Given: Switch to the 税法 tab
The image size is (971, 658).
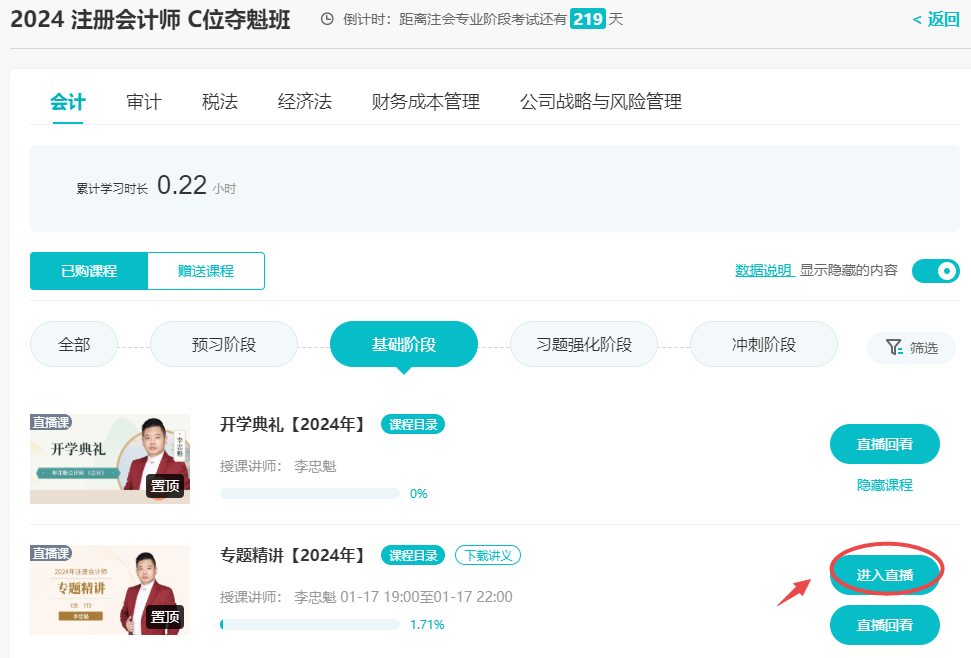Looking at the screenshot, I should click(x=219, y=101).
